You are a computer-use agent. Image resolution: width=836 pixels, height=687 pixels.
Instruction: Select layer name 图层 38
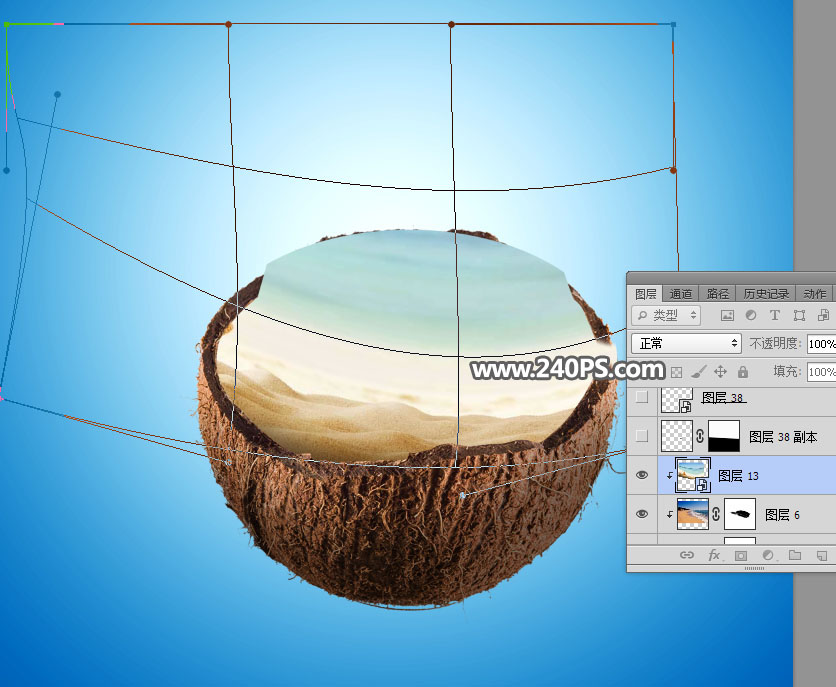point(722,398)
